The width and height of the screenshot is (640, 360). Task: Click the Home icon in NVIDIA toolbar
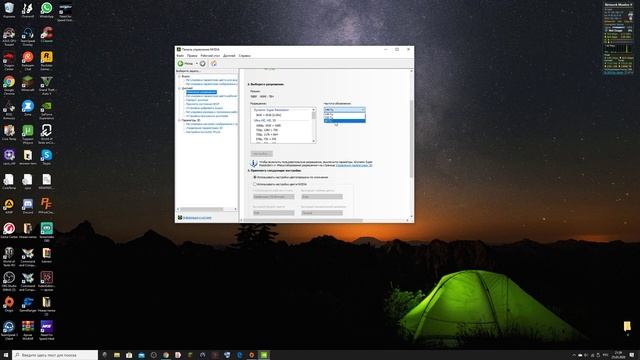point(213,64)
